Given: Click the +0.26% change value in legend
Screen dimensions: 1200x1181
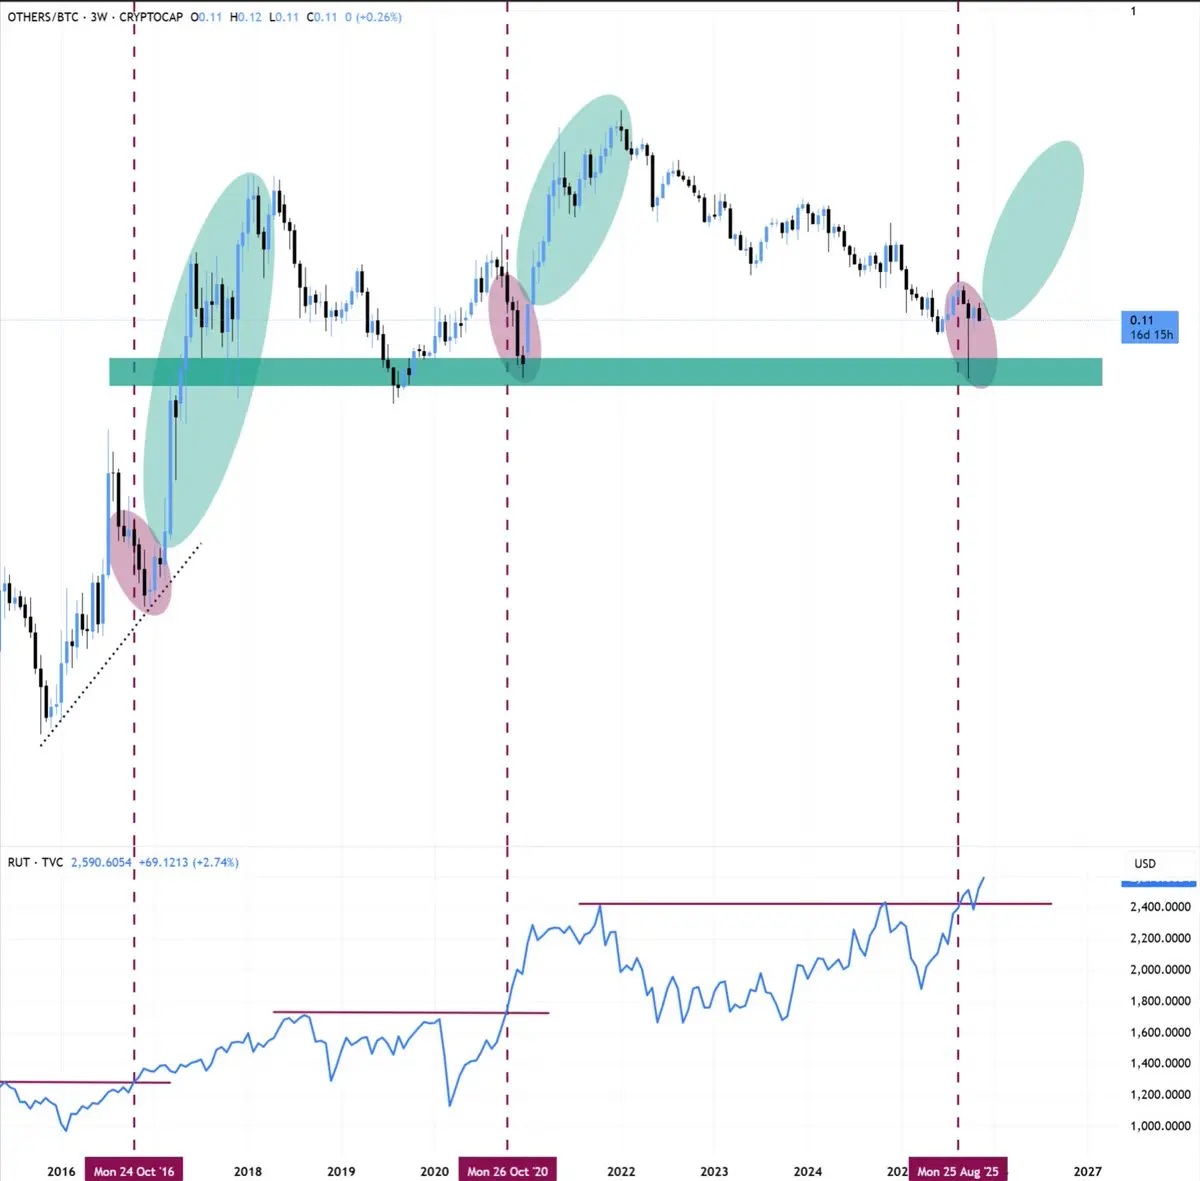Looking at the screenshot, I should click(x=378, y=17).
